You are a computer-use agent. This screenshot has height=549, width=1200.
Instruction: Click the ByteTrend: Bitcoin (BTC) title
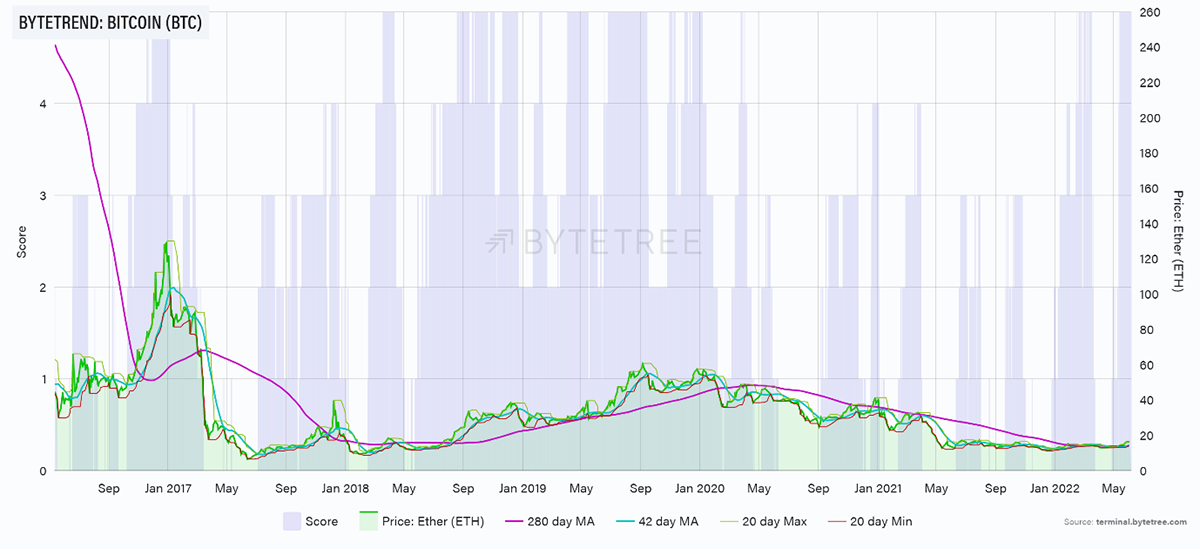(109, 22)
